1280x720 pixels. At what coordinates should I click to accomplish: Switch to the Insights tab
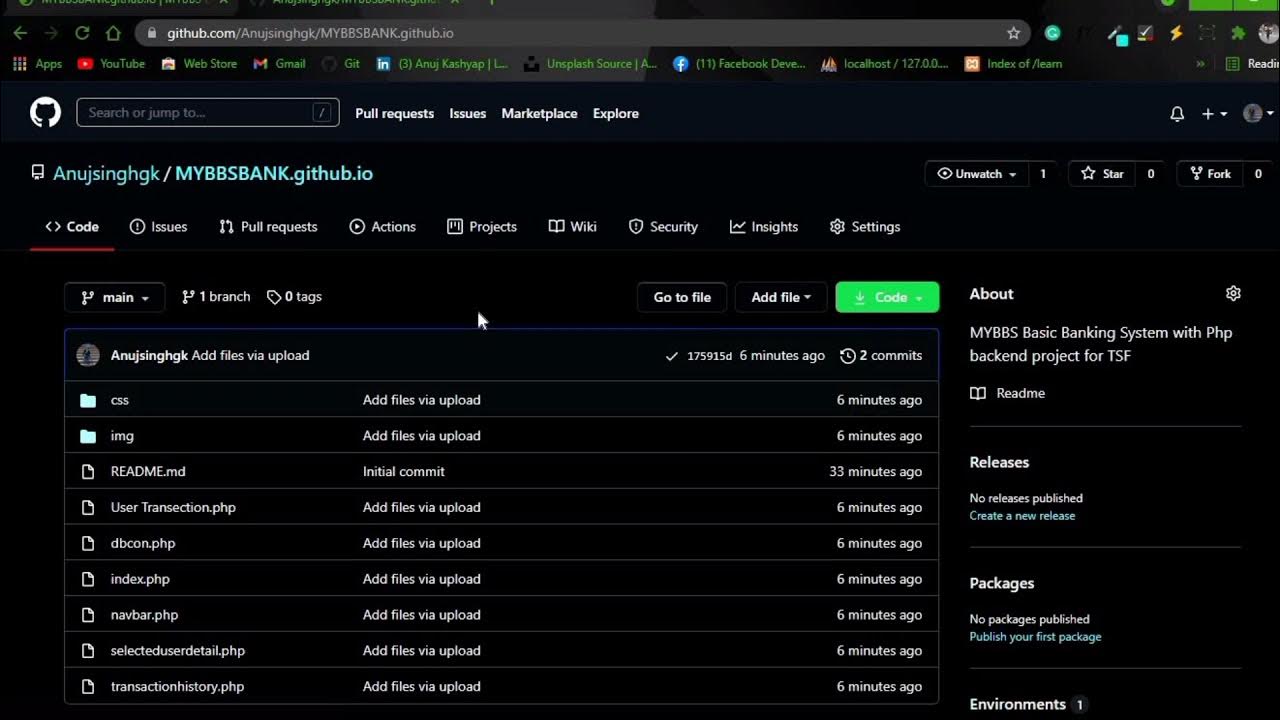point(764,227)
